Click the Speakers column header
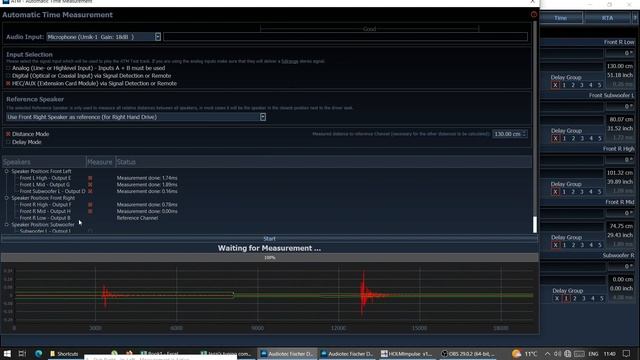This screenshot has height=360, width=640. [44, 162]
